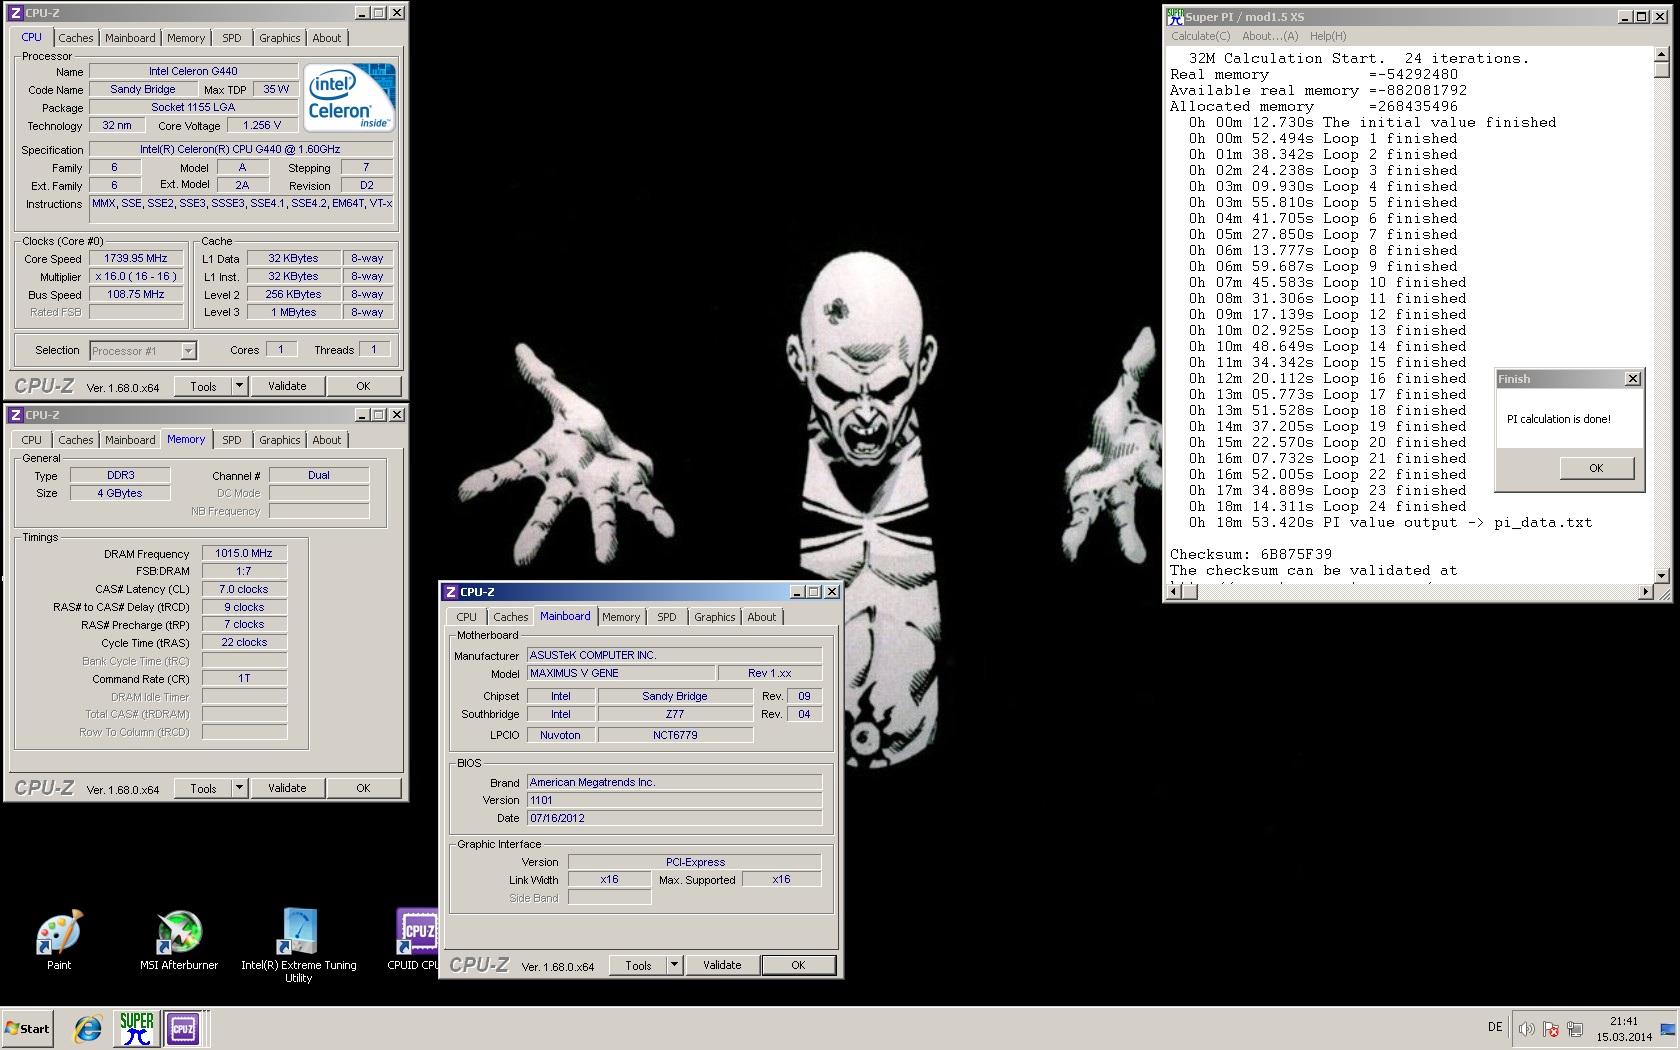The image size is (1680, 1050).
Task: Open the Caches tab in the top CPU-Z window
Action: point(75,38)
